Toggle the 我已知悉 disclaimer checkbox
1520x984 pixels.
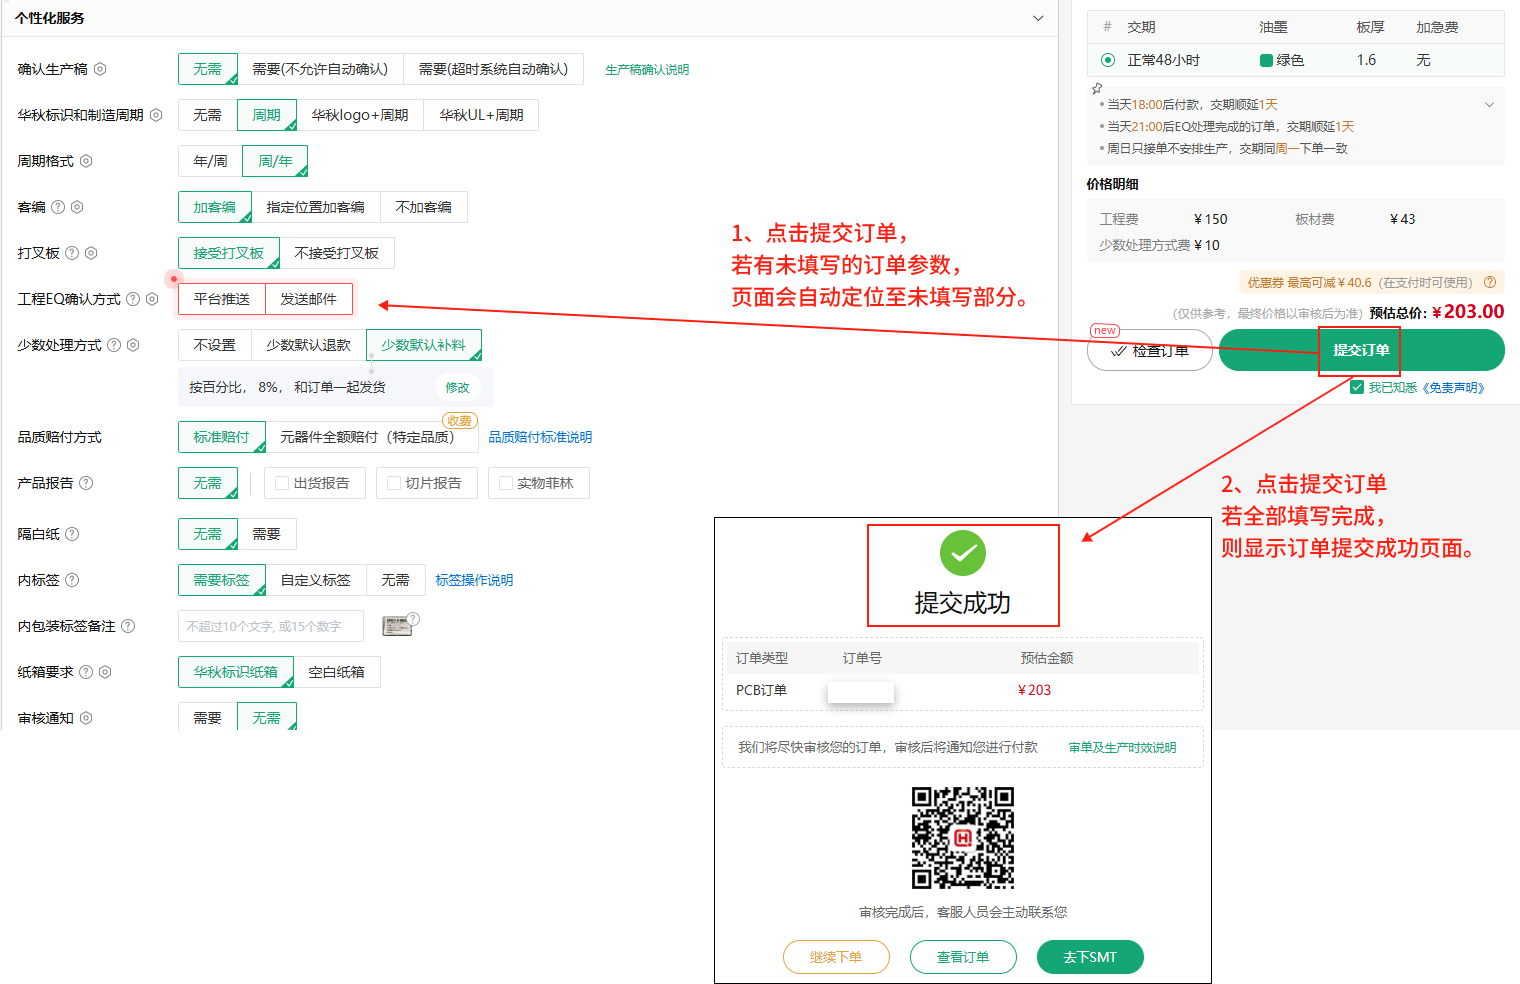1357,387
